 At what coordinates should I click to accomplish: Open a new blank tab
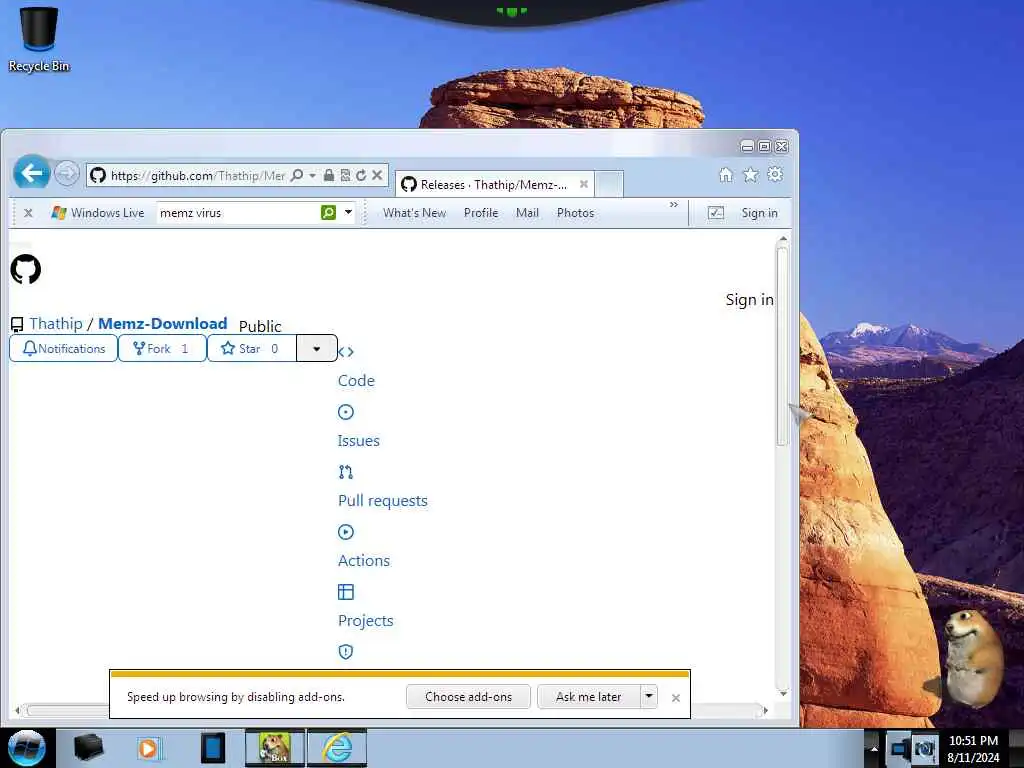tap(609, 184)
